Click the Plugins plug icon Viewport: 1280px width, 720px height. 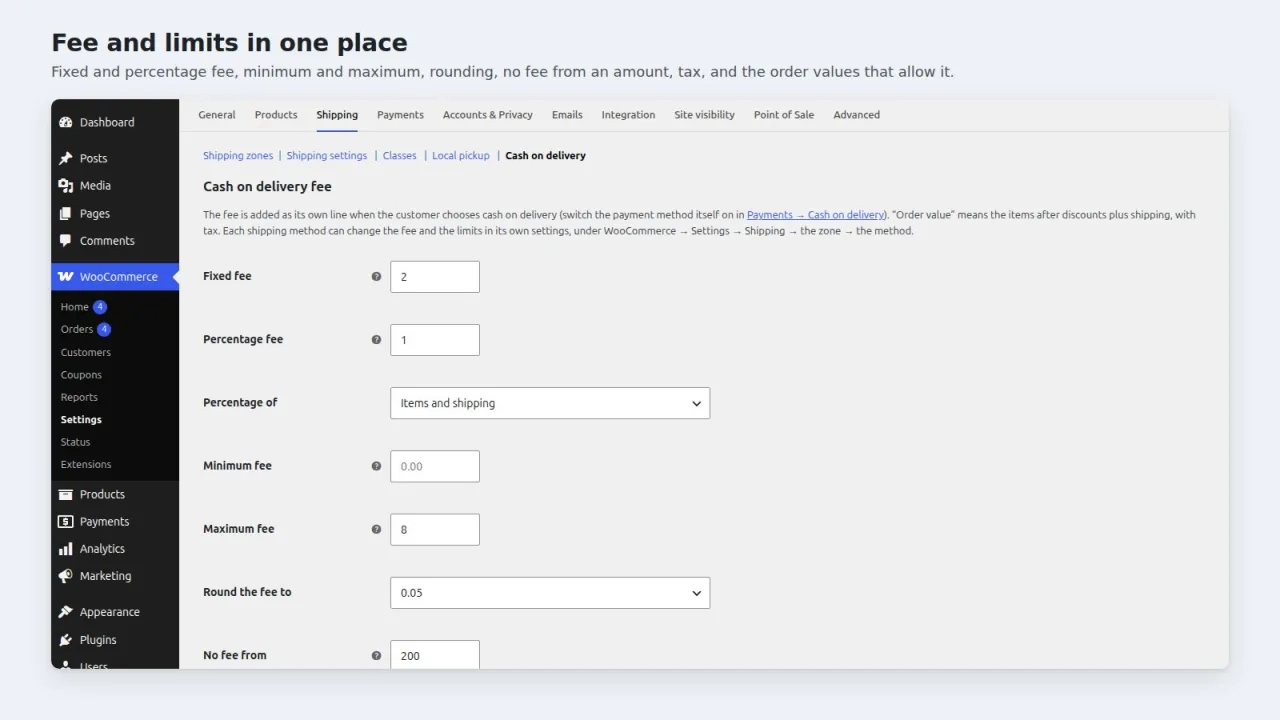(66, 640)
